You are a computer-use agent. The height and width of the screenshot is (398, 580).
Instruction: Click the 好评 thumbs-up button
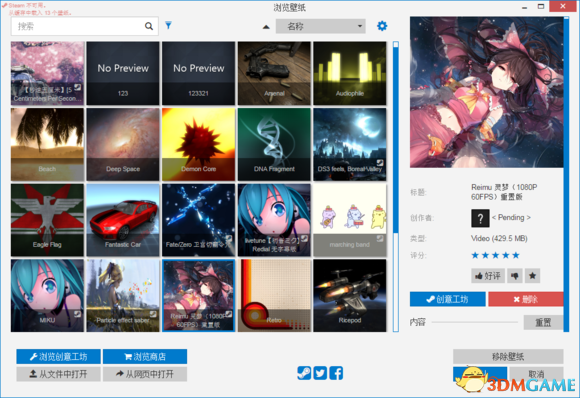(488, 276)
